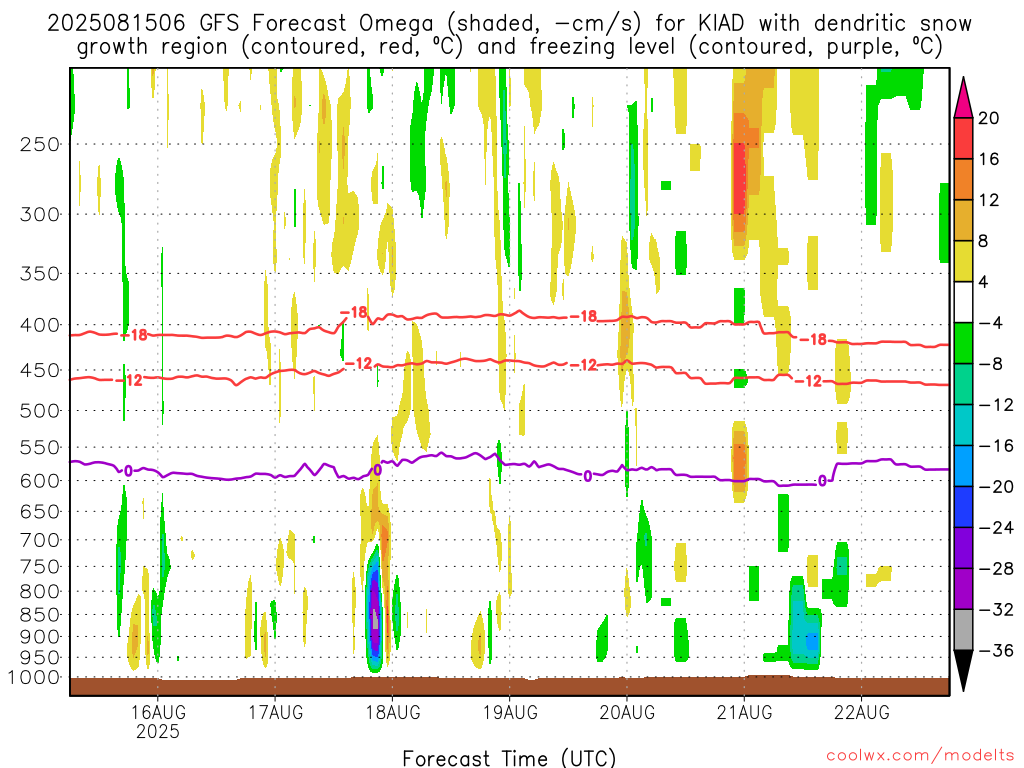Screen dimensions: 1024x768
Task: Click the 17AUG date label
Action: pyautogui.click(x=275, y=712)
